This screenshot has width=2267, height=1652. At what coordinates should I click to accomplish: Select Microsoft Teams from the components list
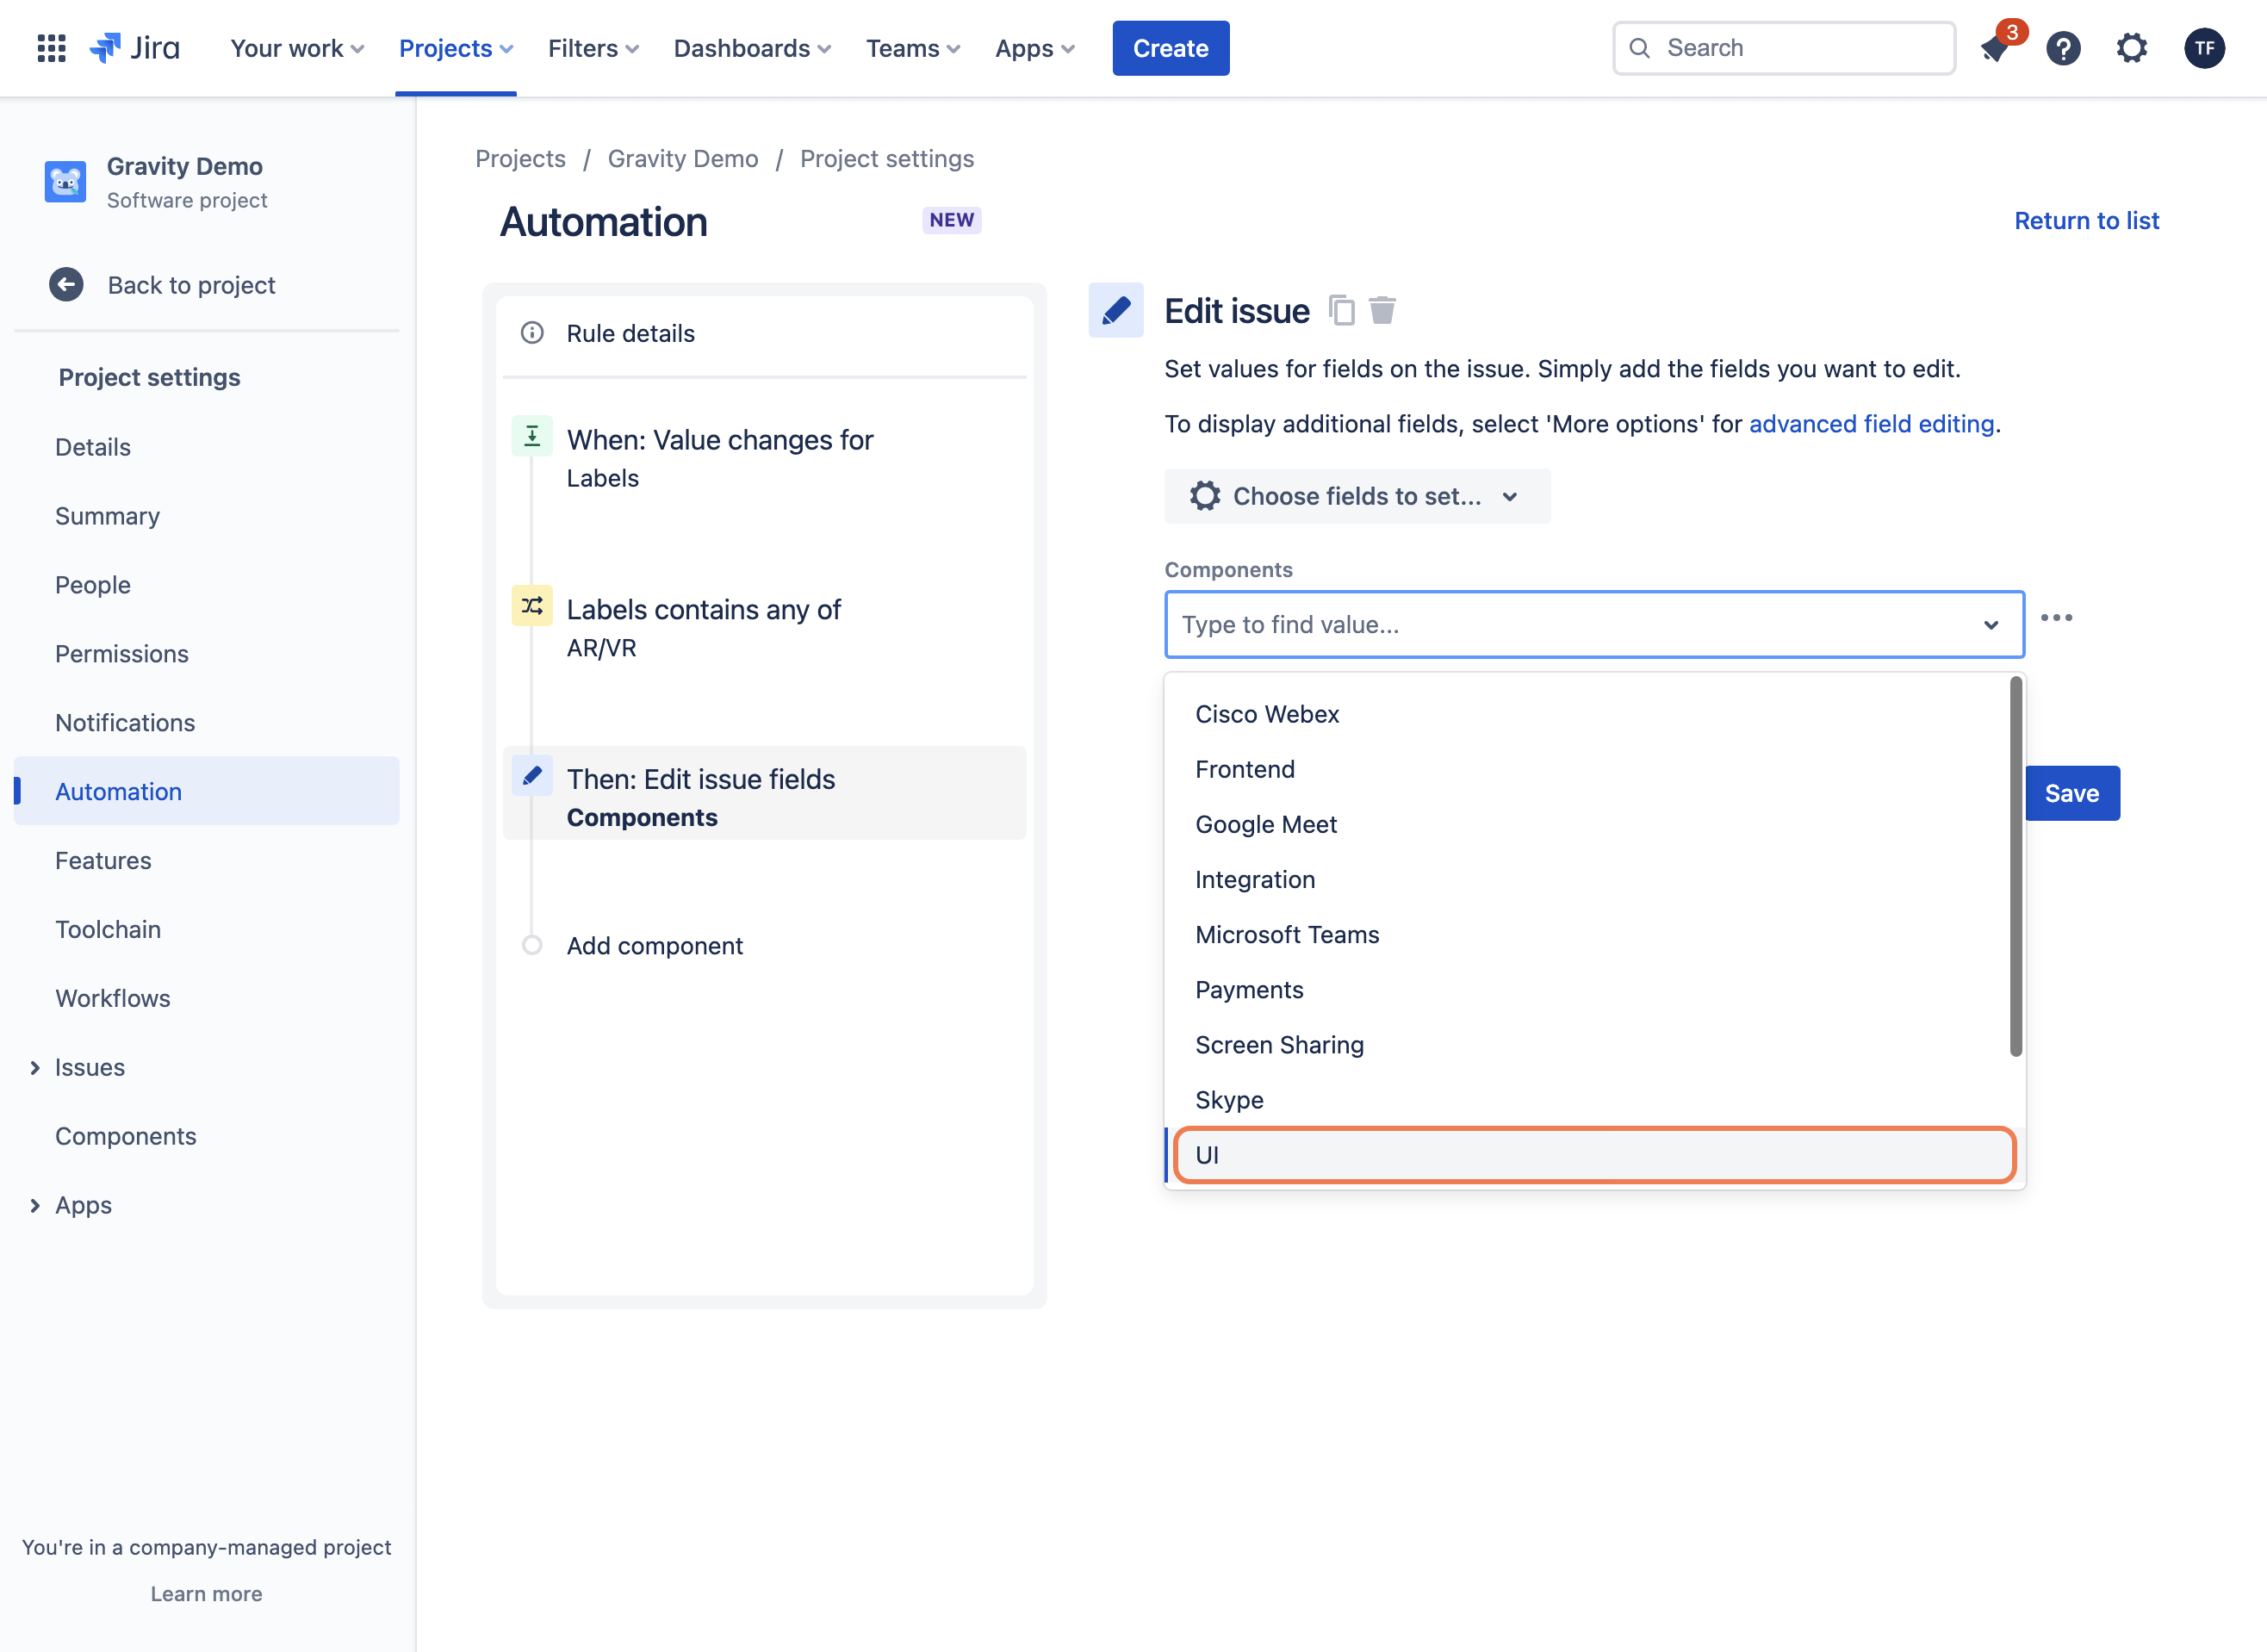pos(1588,934)
